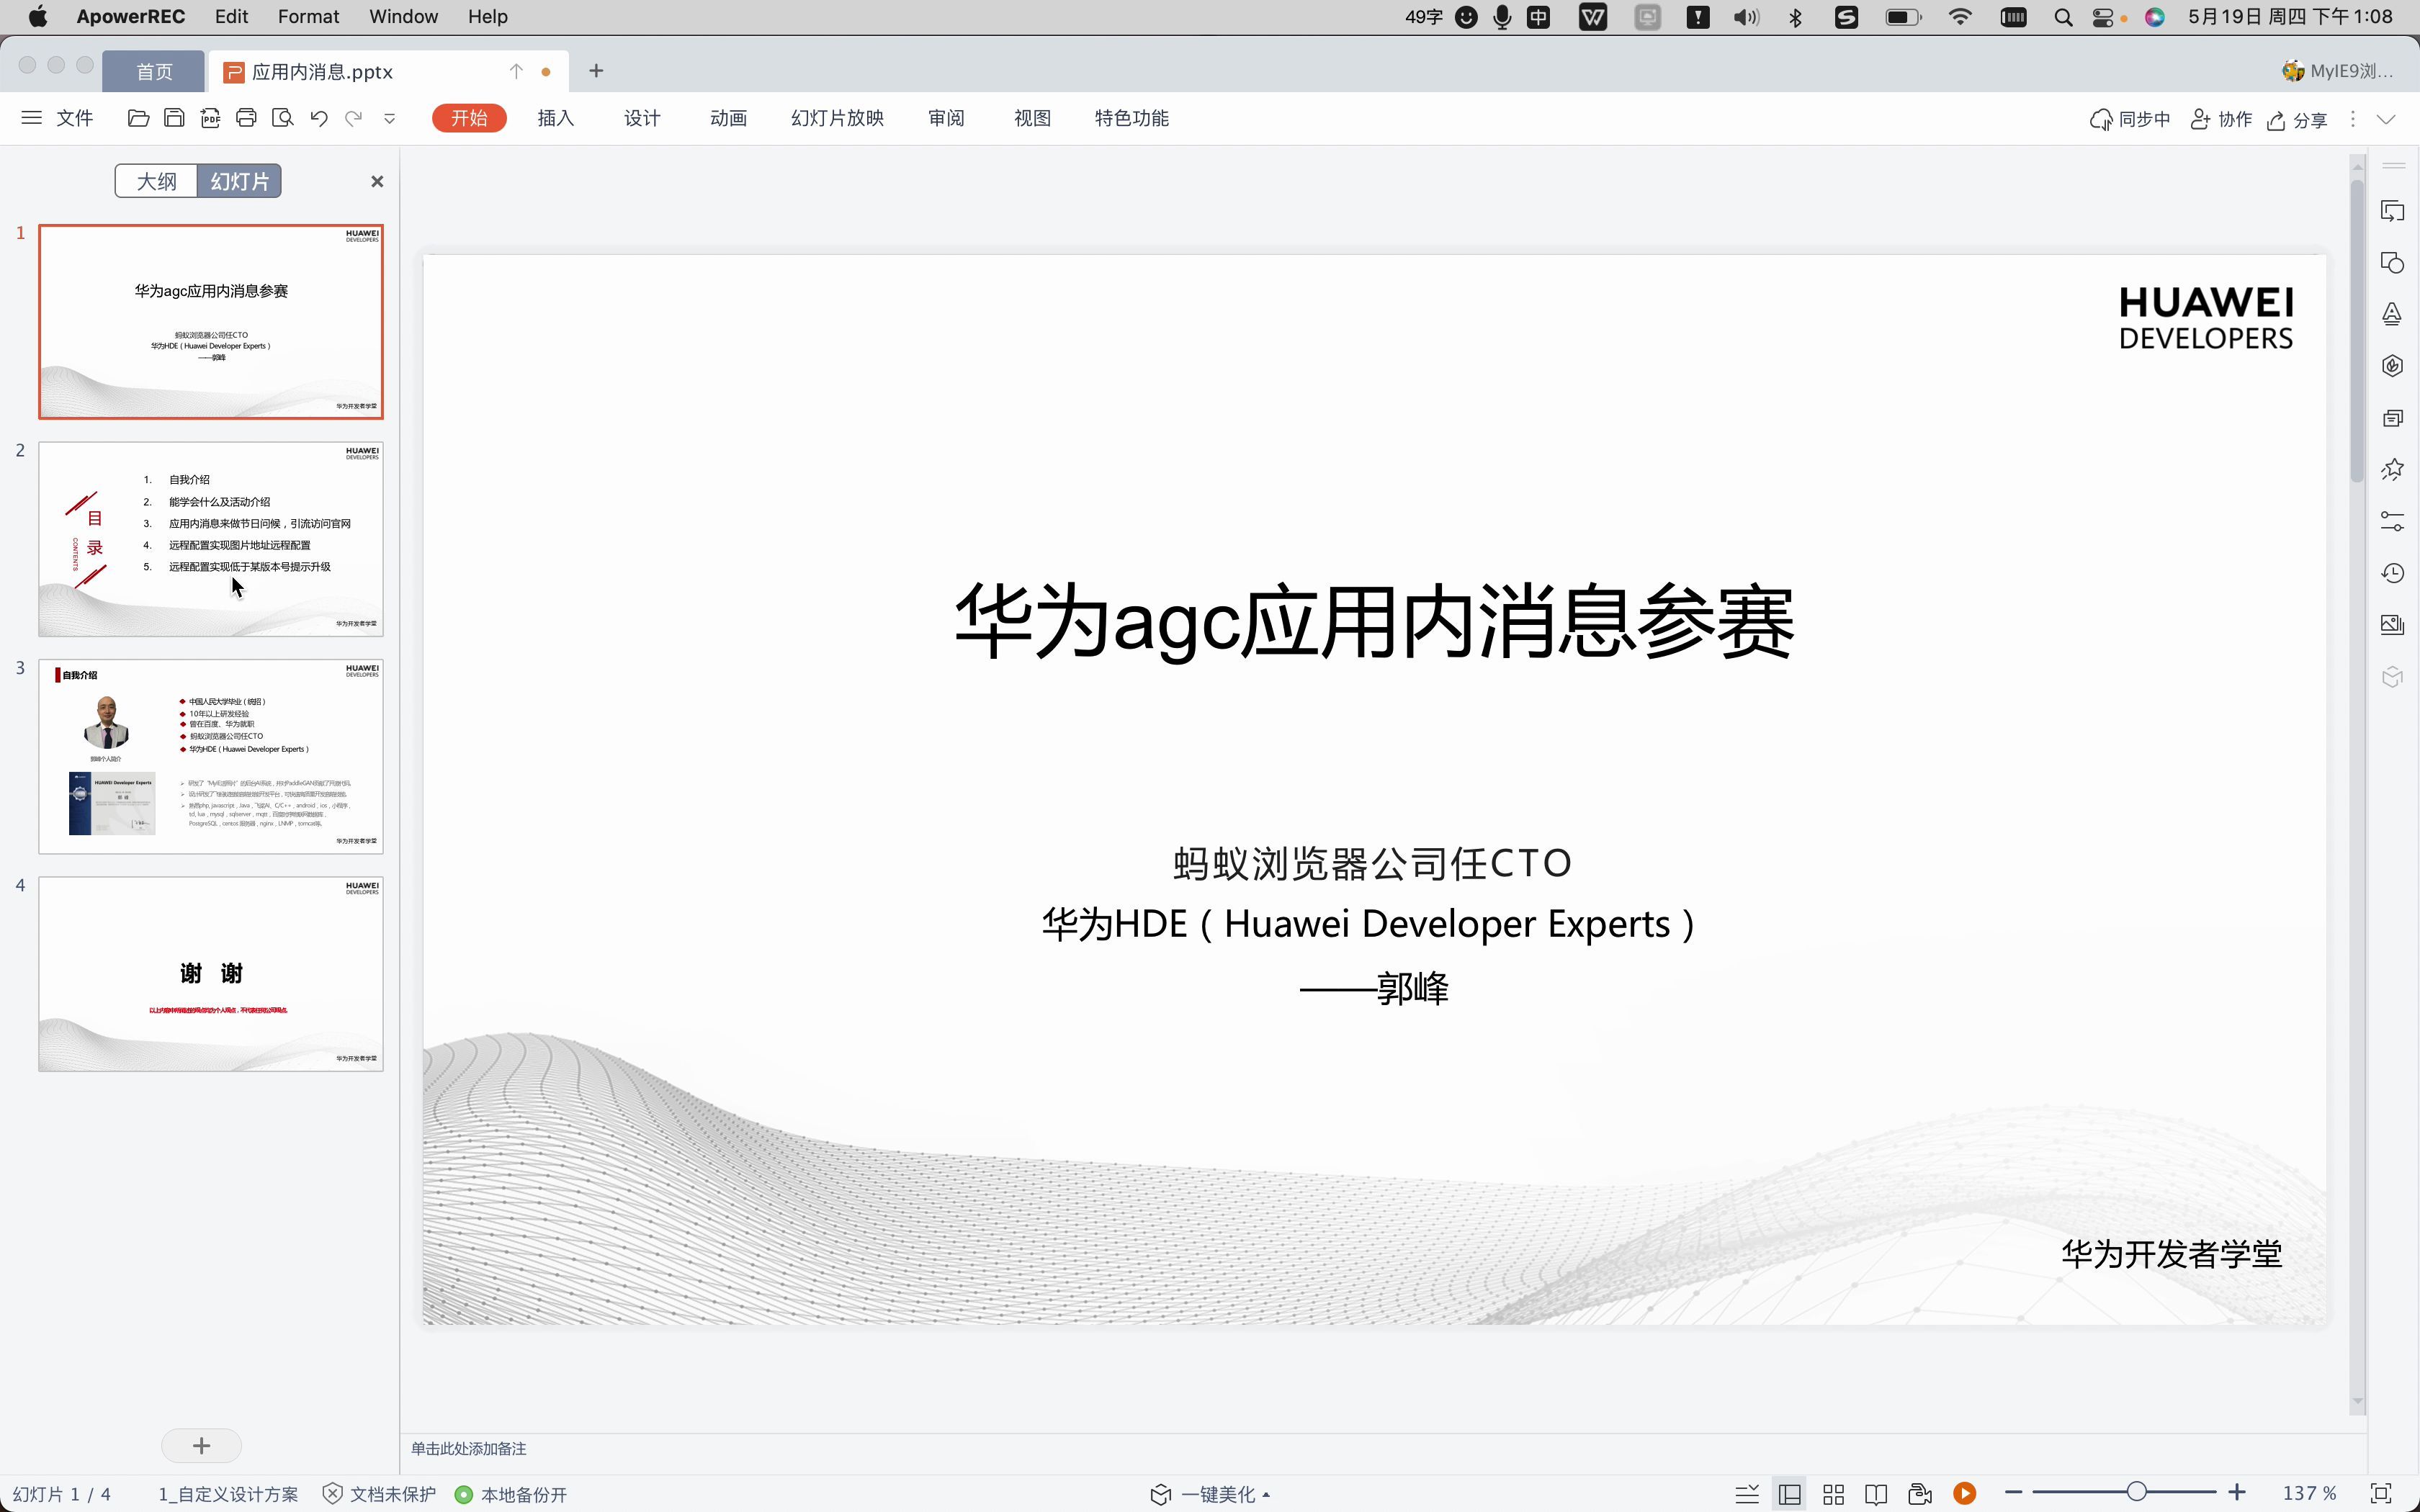The height and width of the screenshot is (1512, 2420).
Task: Select slide 1 thumbnail
Action: [x=211, y=322]
